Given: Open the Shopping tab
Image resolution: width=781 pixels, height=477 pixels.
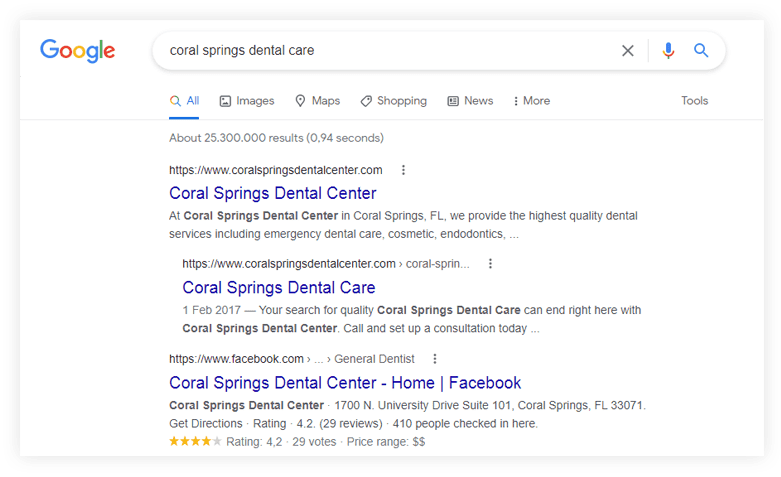Looking at the screenshot, I should pyautogui.click(x=393, y=101).
